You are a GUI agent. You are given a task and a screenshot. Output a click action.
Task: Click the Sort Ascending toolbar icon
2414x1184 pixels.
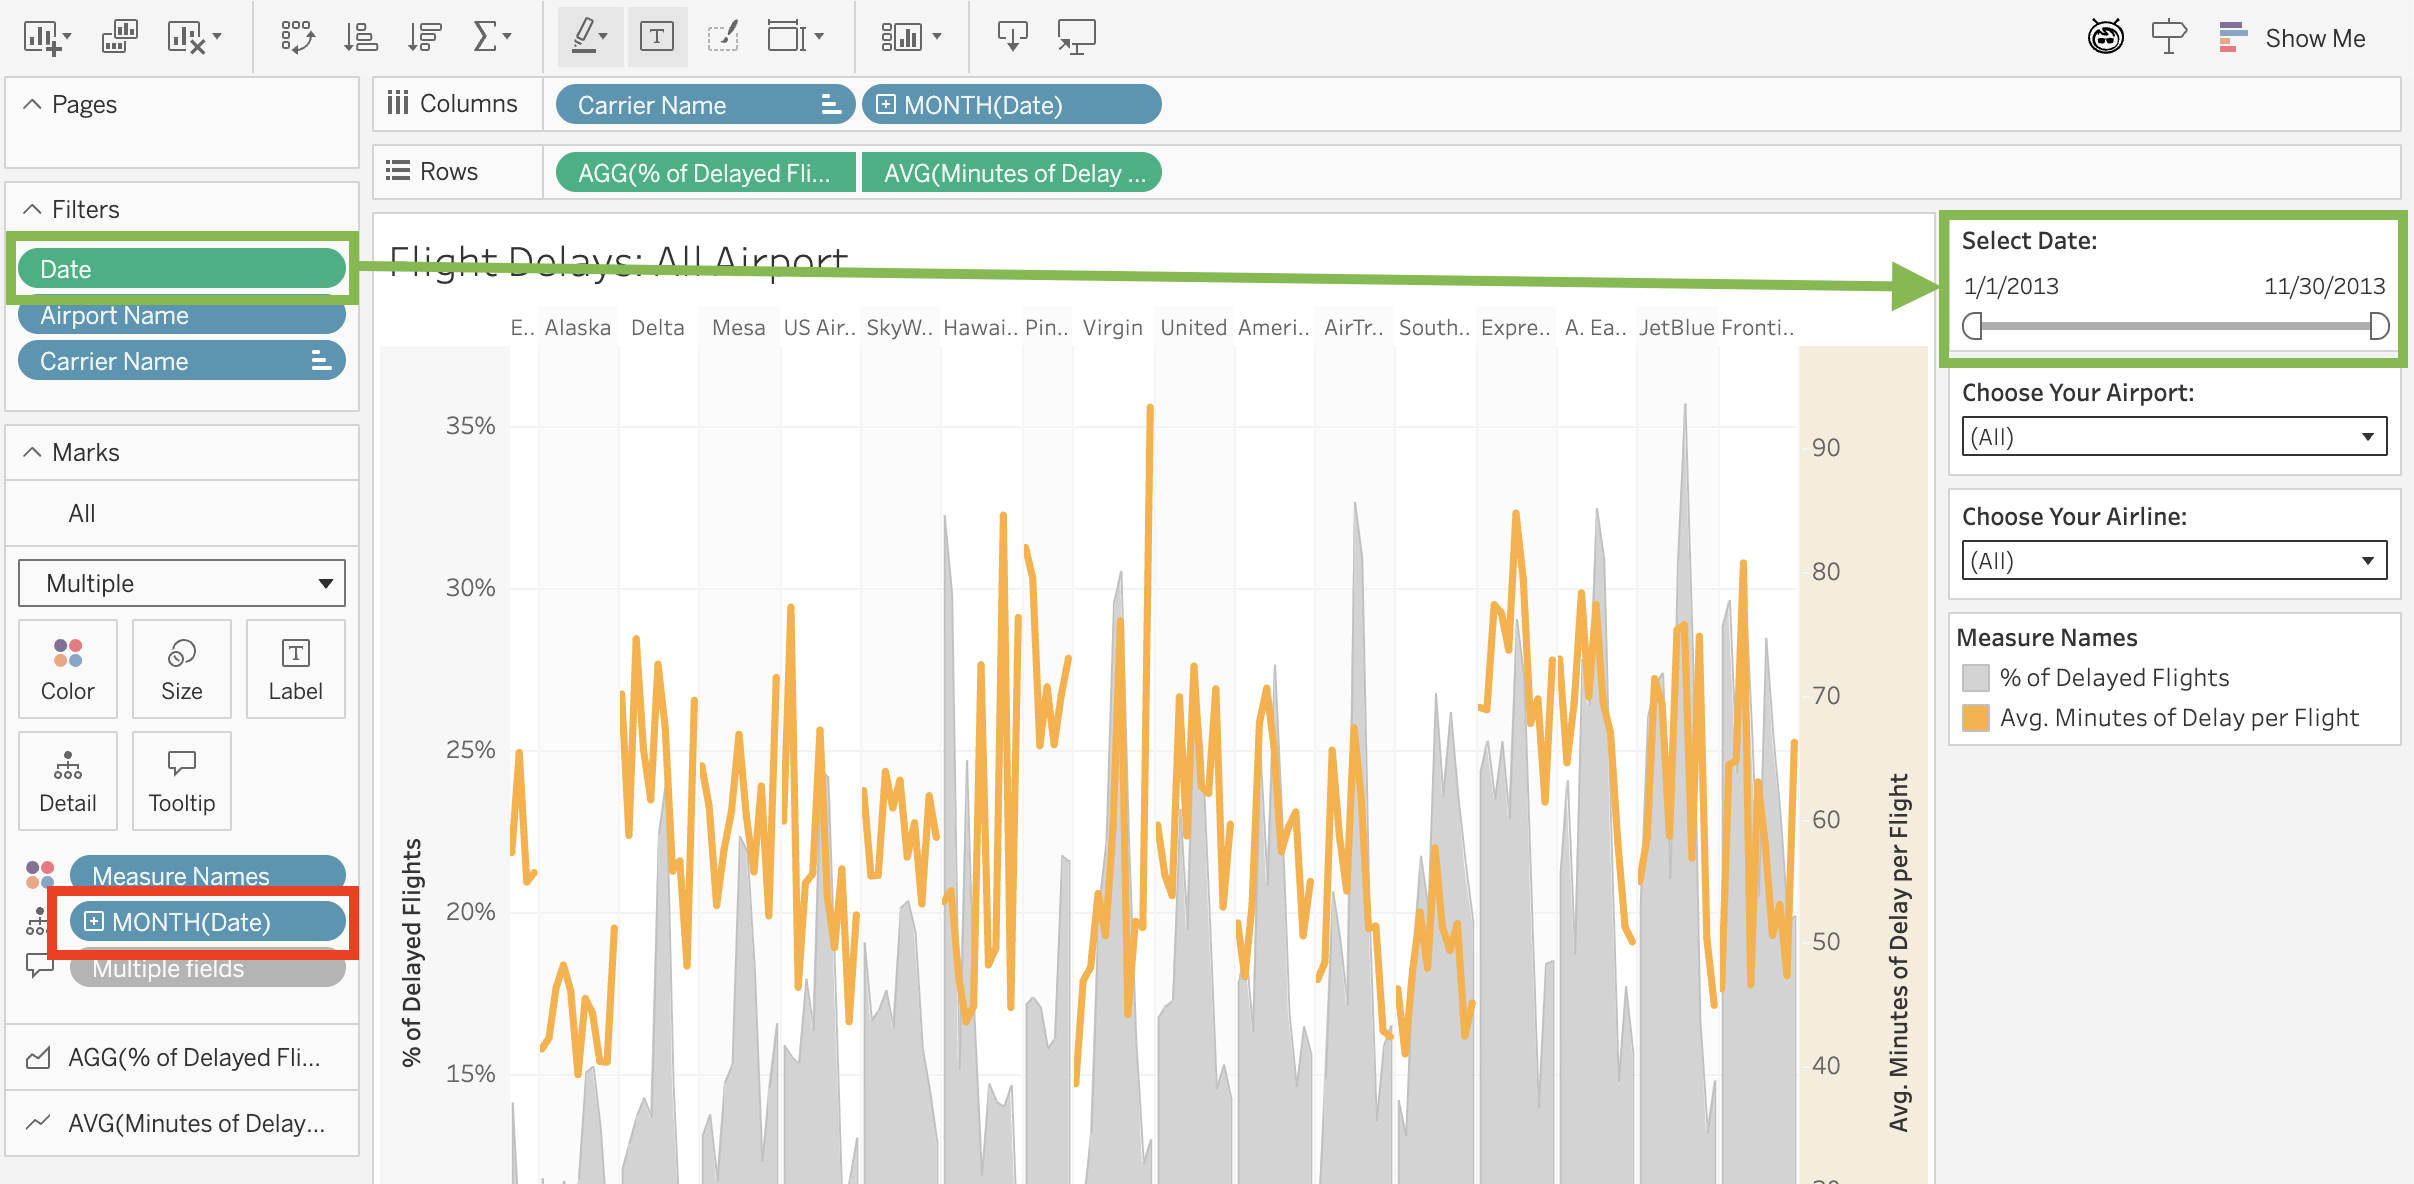click(360, 38)
